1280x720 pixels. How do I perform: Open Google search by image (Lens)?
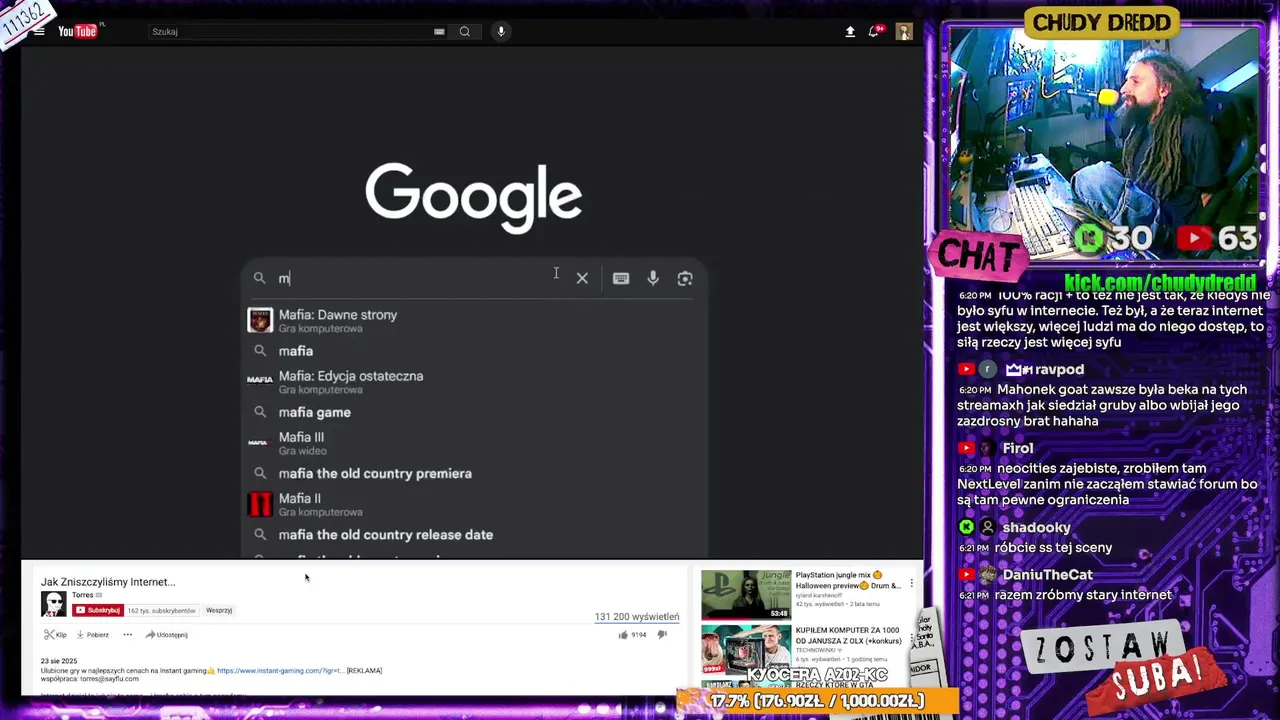(x=685, y=278)
